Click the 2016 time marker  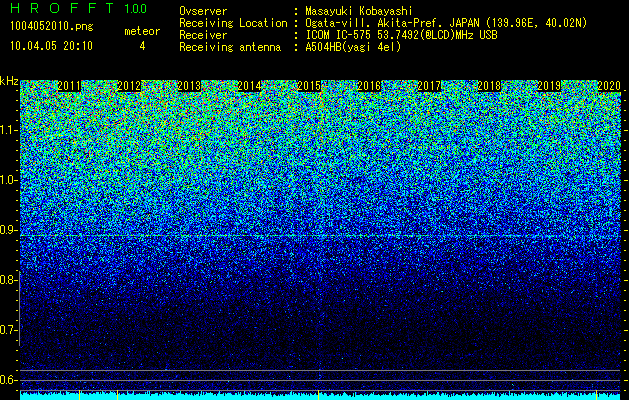pyautogui.click(x=369, y=86)
